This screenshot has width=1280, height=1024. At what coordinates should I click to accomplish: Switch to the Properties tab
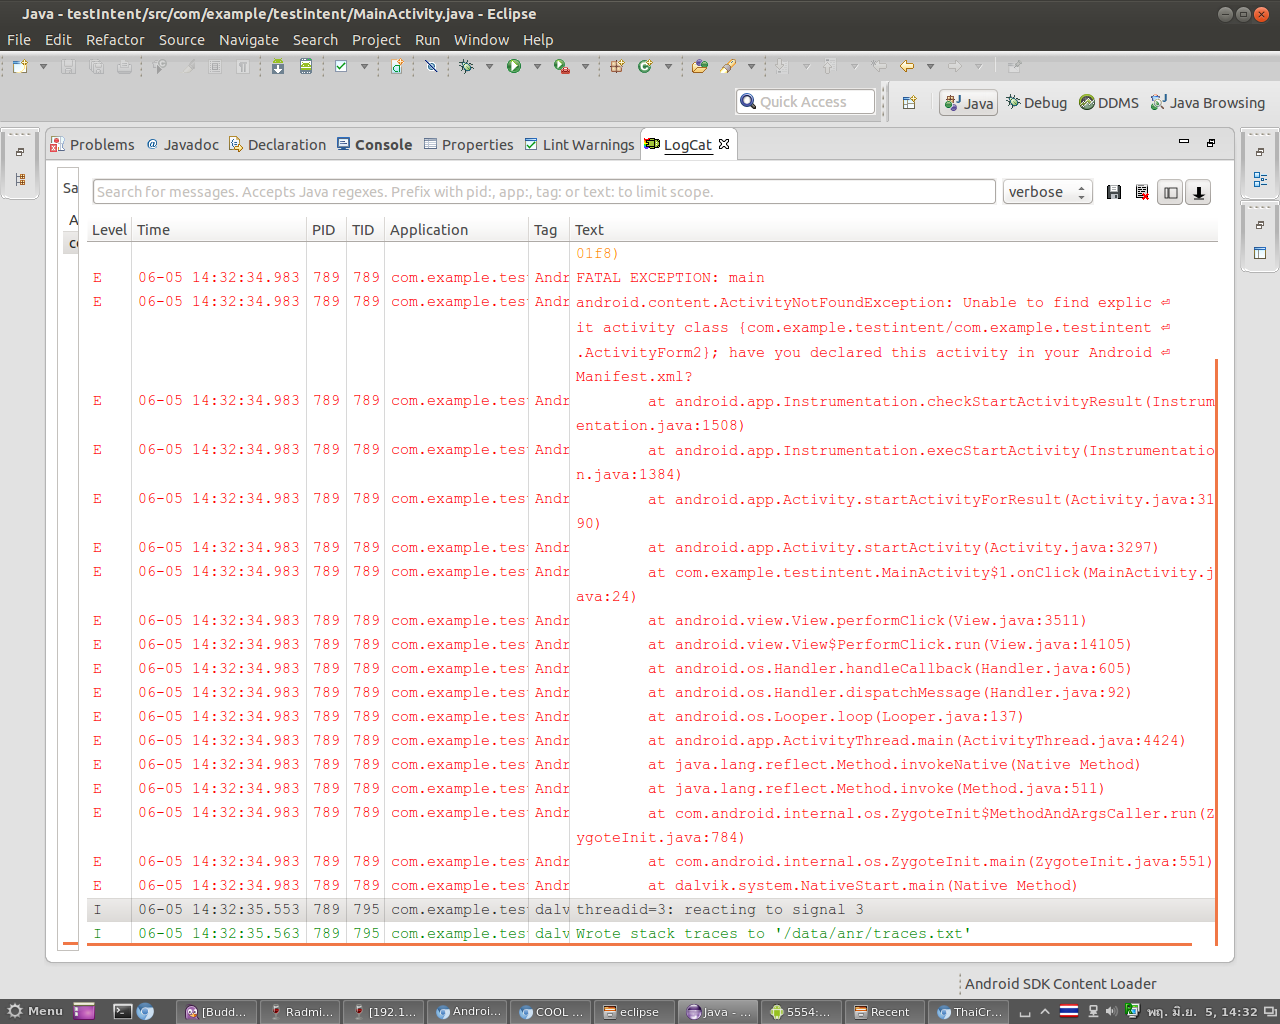click(468, 144)
